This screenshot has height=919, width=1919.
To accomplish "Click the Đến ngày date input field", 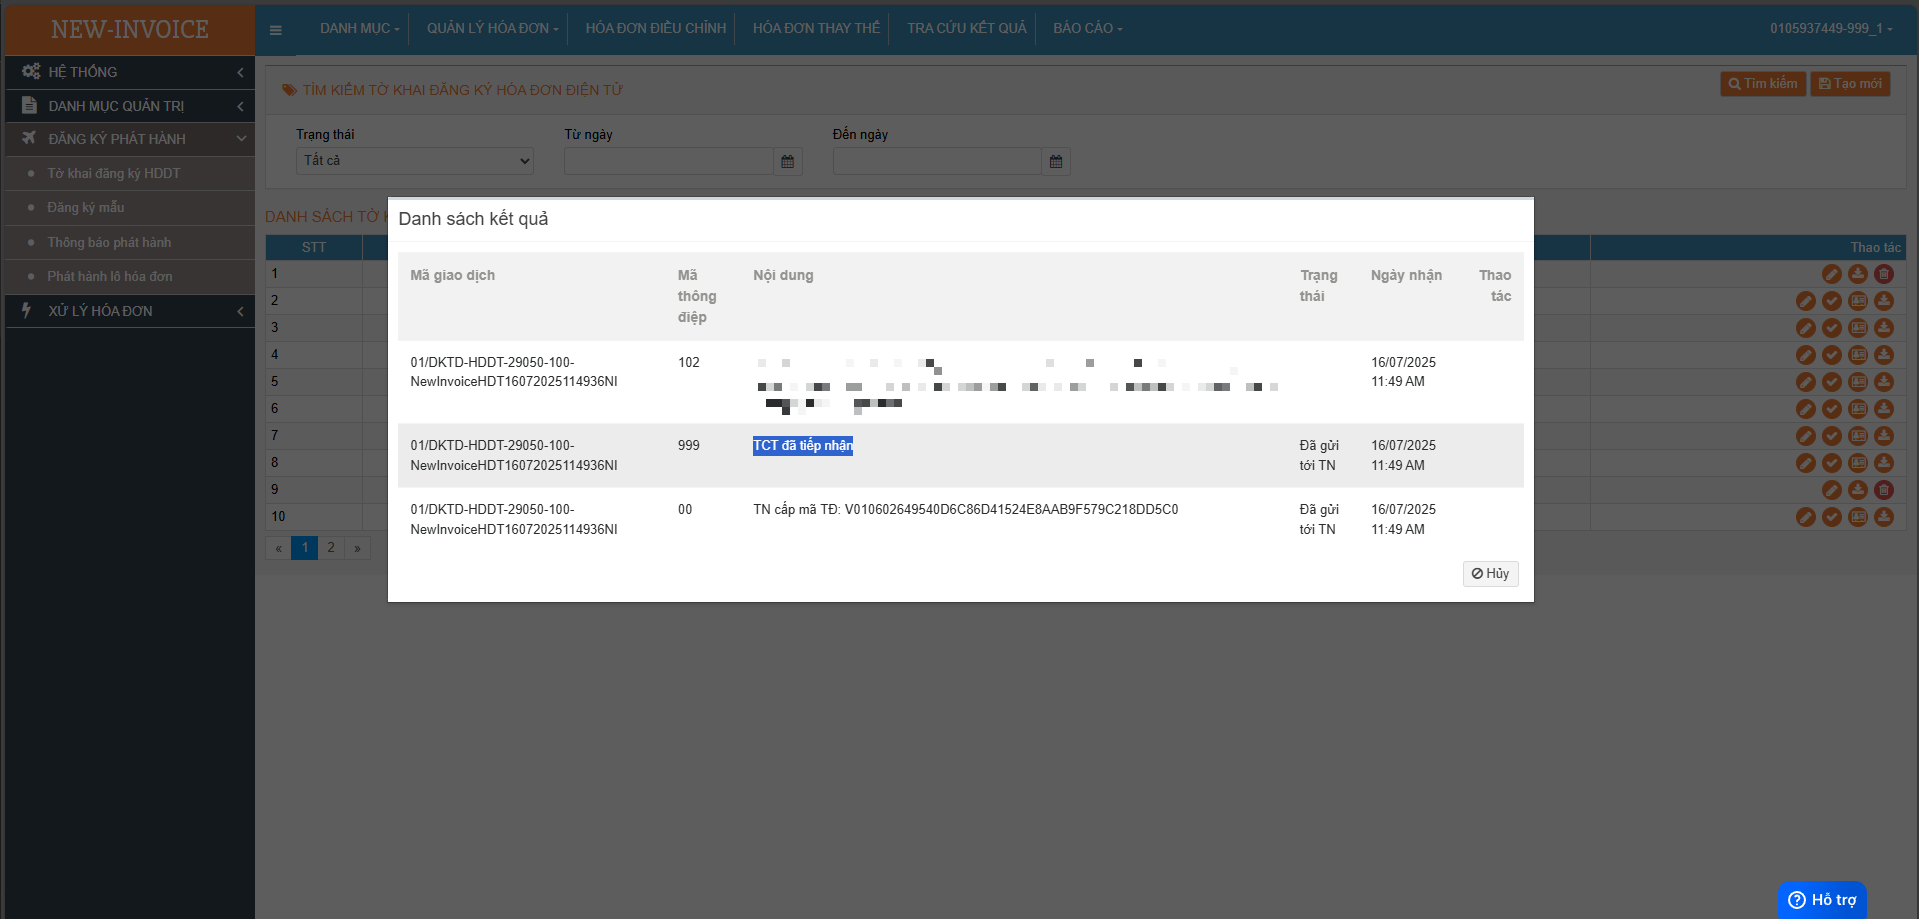I will 937,161.
